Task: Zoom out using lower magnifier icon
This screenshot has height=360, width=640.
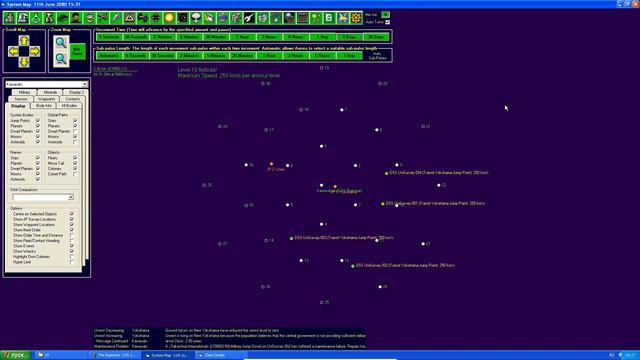Action: click(61, 59)
